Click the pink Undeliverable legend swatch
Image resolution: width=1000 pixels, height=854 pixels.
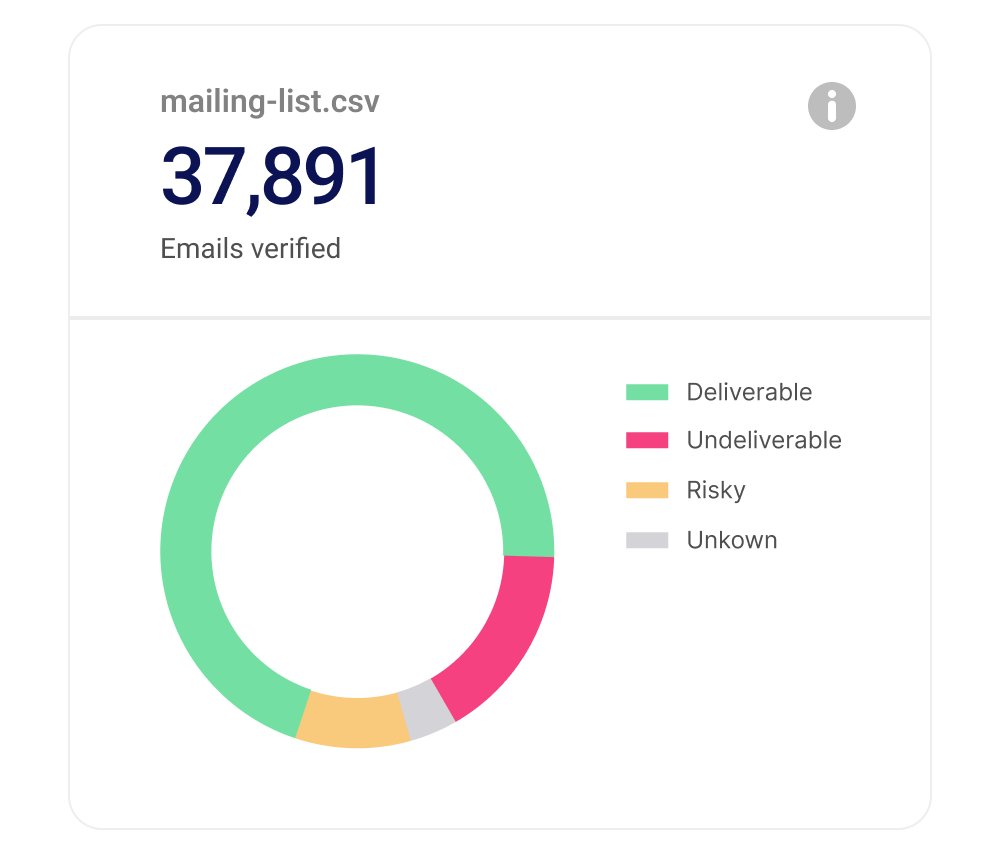coord(647,440)
